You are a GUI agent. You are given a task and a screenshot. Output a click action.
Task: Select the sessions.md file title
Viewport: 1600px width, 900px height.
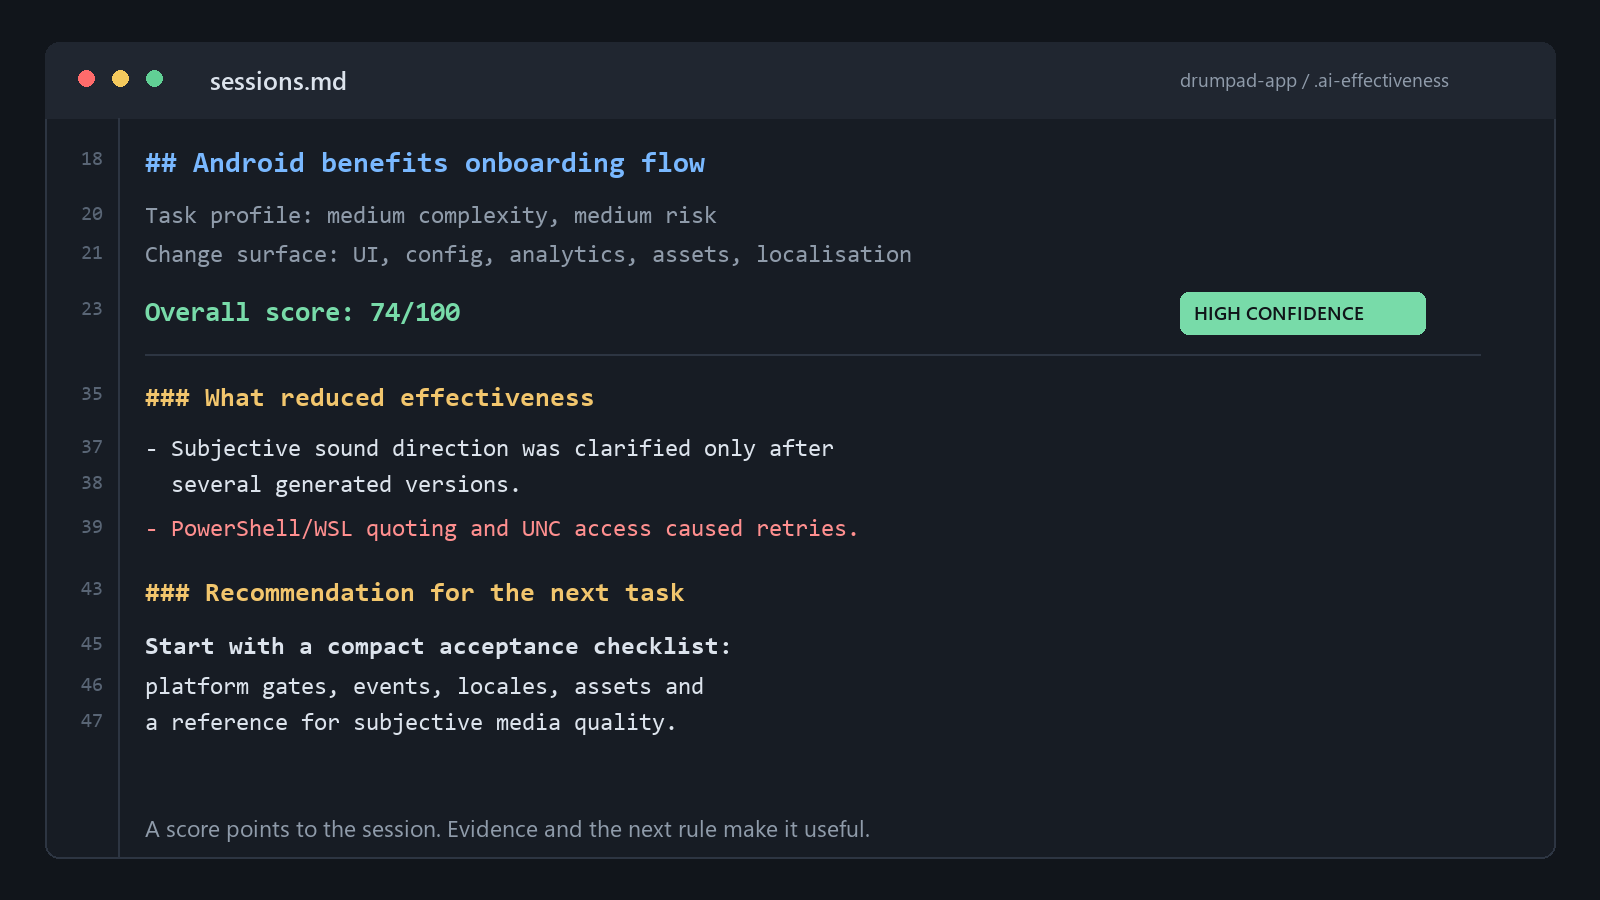pos(278,81)
